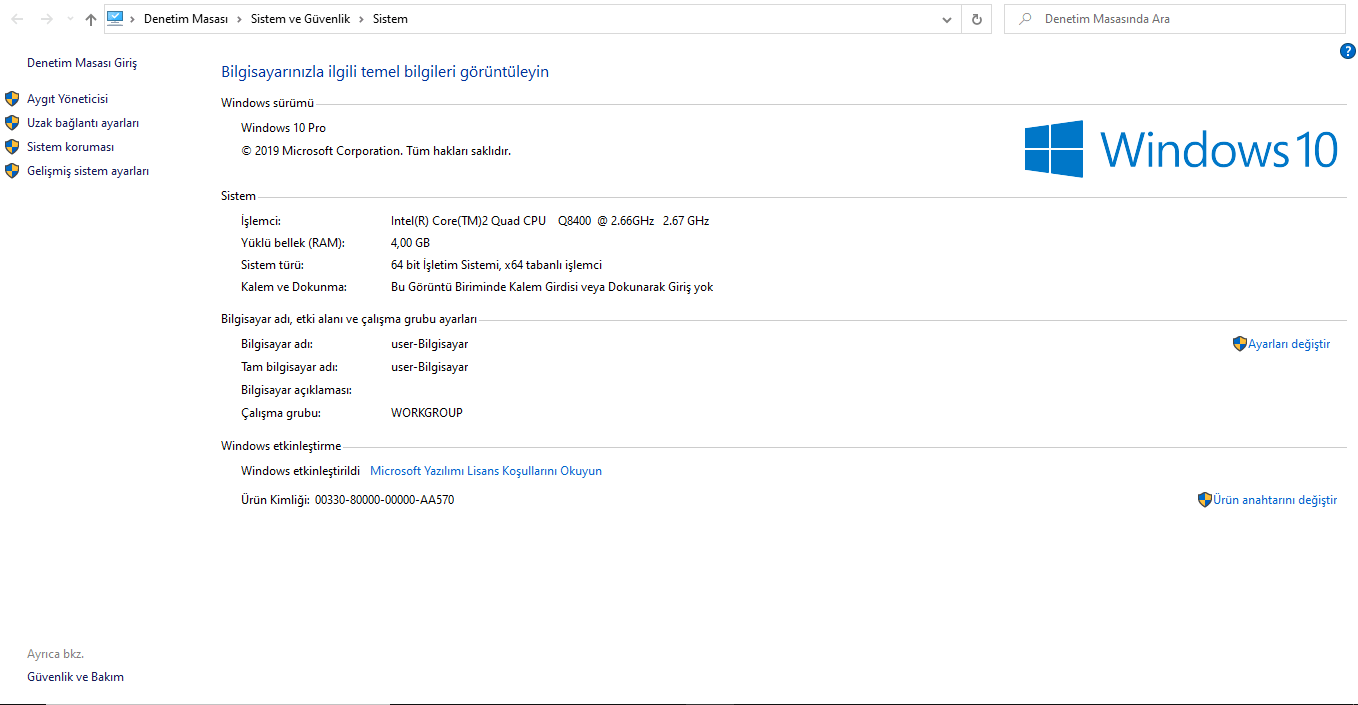
Task: Open Gelişmiş sistem ayarları
Action: (88, 171)
